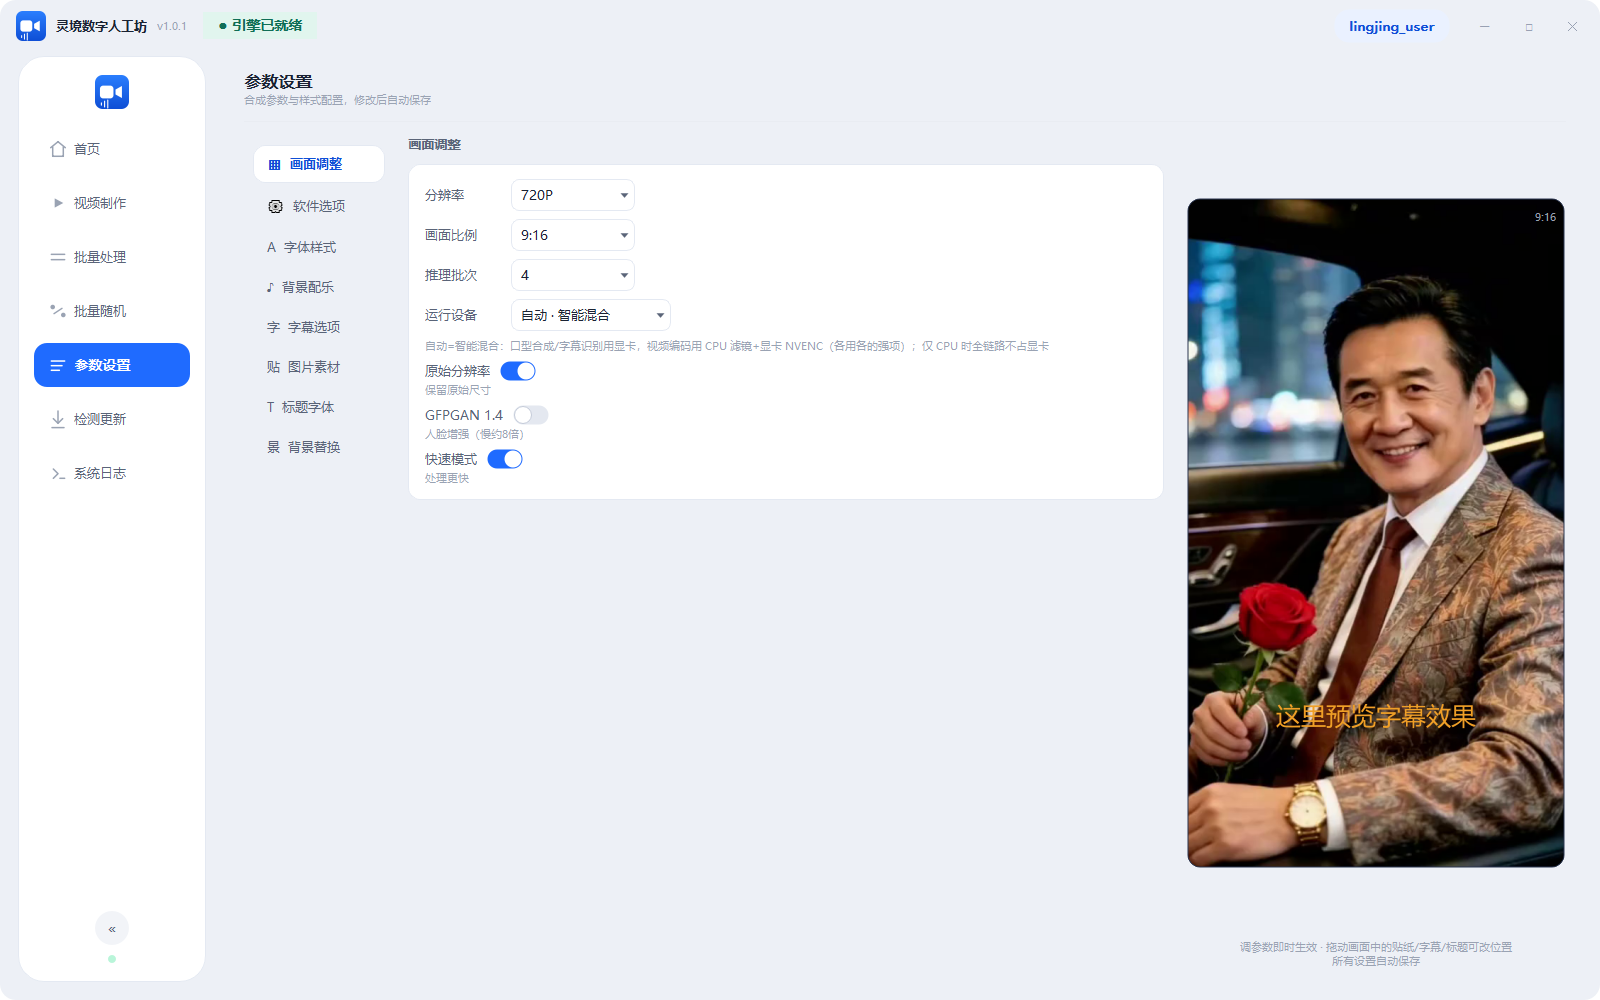Select the 视频制作 play icon
This screenshot has height=1000, width=1600.
coord(58,203)
